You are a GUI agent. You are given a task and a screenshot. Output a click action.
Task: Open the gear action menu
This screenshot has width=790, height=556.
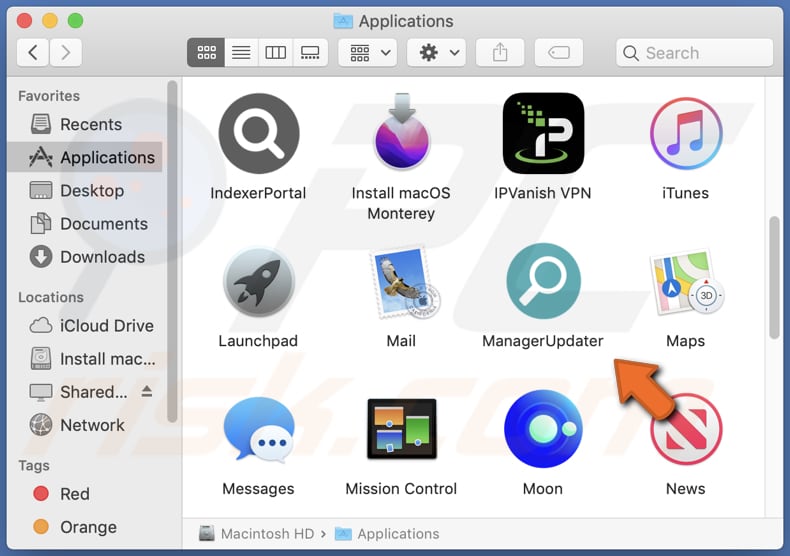436,52
